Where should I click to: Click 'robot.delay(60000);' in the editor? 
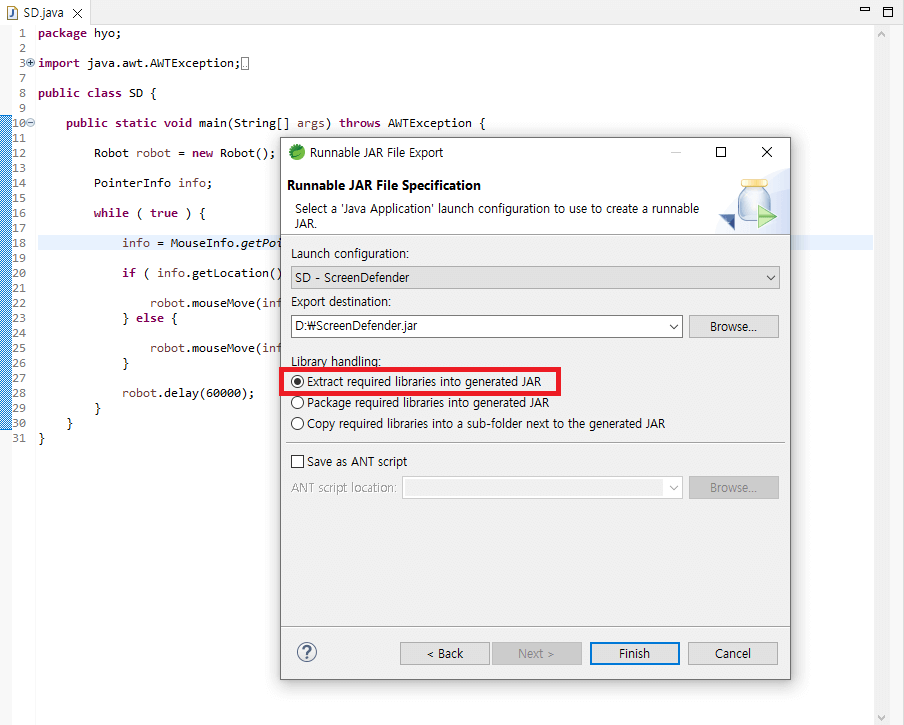188,393
